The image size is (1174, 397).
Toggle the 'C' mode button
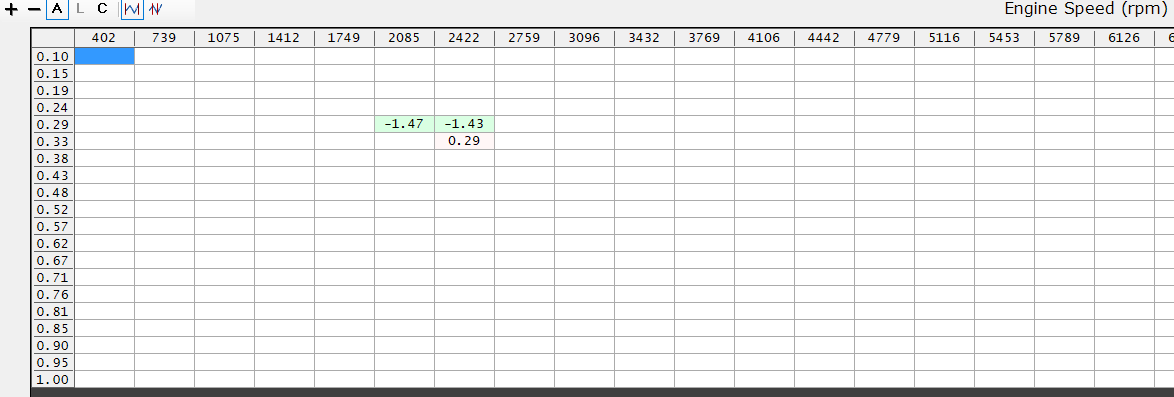pos(103,10)
